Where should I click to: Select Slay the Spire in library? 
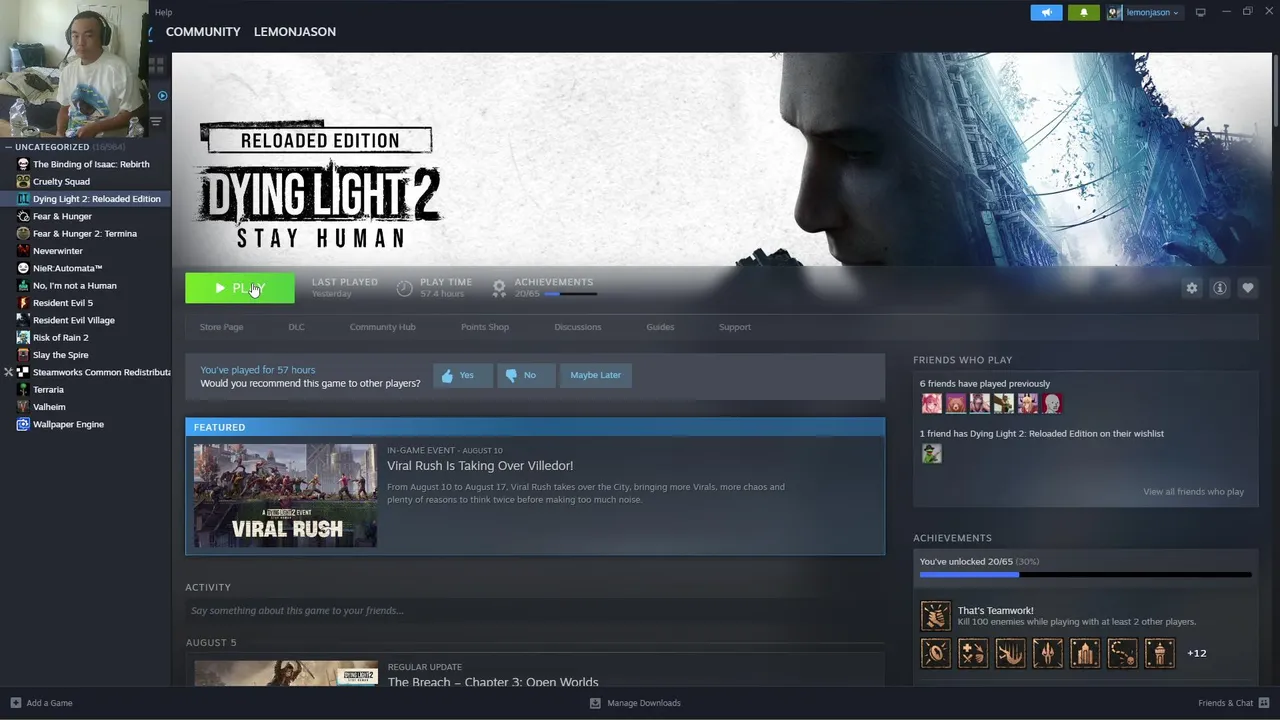[61, 355]
